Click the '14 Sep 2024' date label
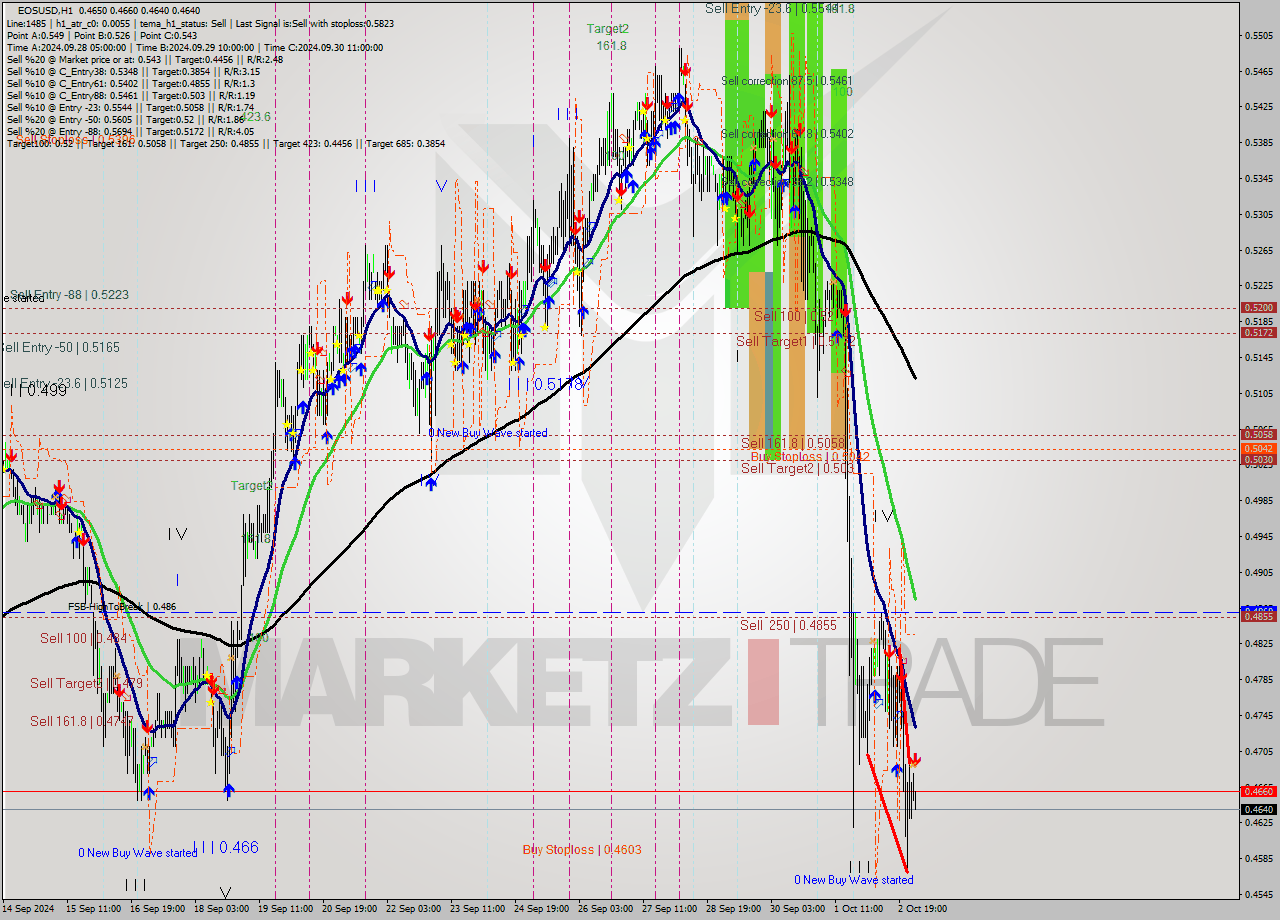 [x=28, y=909]
